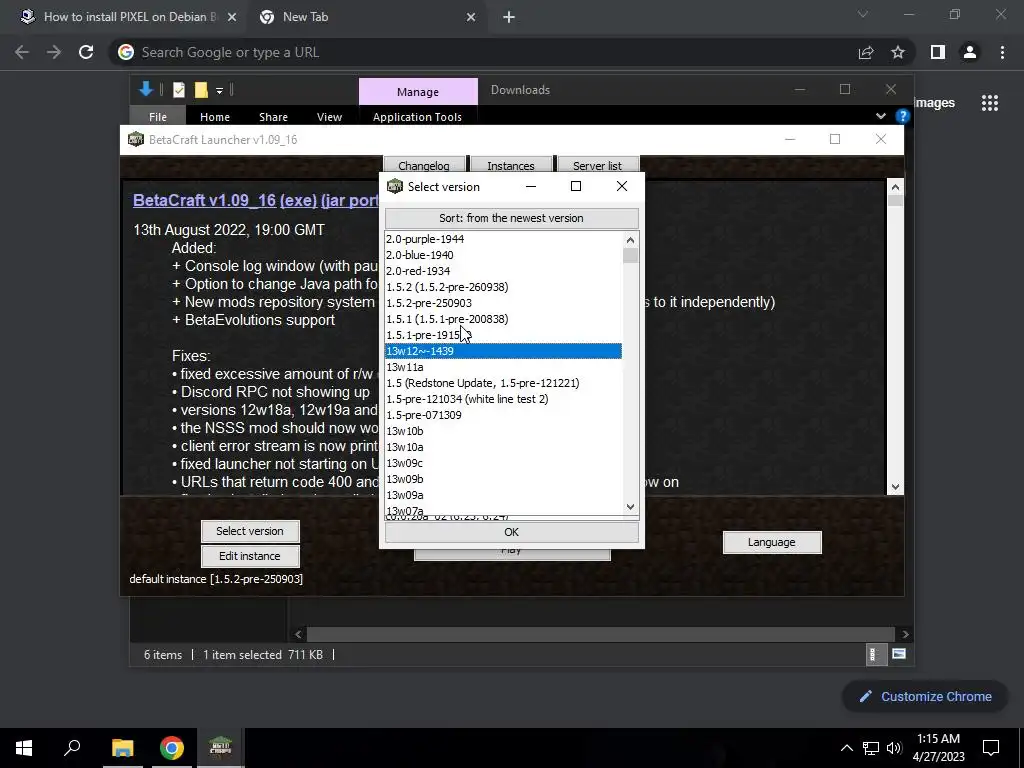Open the Changelog tab in BetaCraft

coord(424,165)
